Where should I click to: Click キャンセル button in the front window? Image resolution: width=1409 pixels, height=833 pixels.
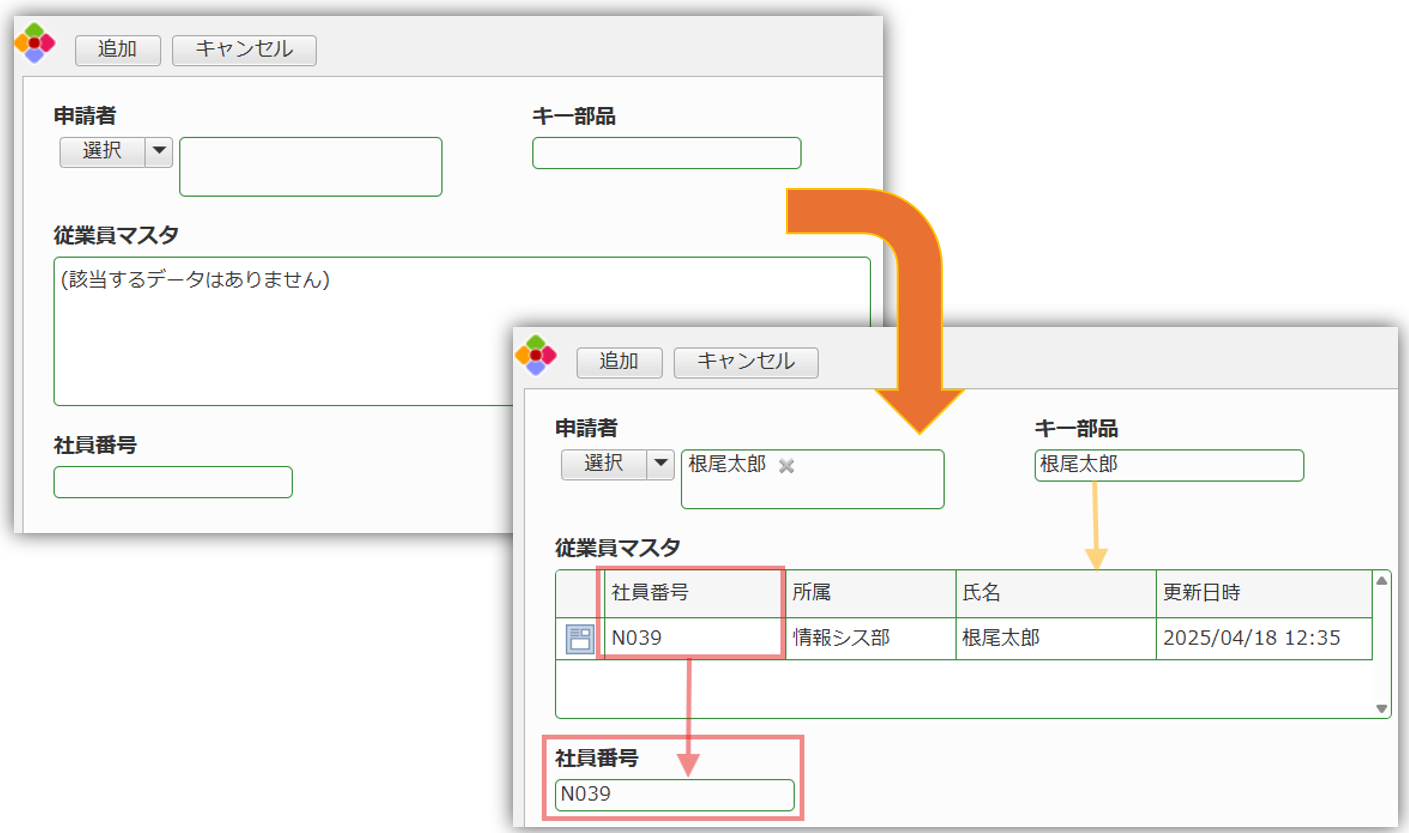click(x=746, y=362)
